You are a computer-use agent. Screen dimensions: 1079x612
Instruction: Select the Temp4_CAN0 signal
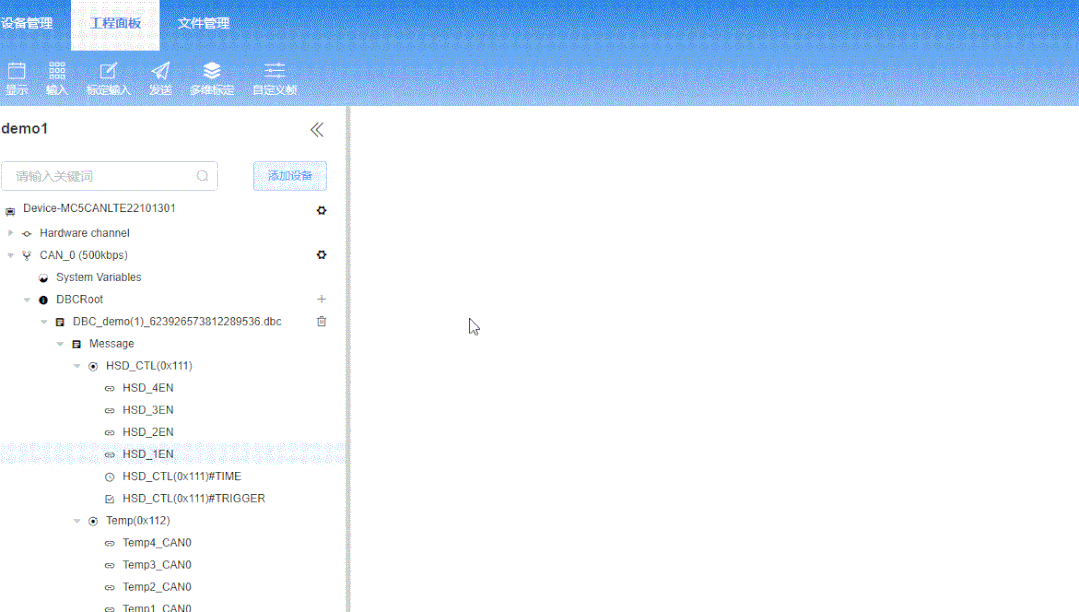pyautogui.click(x=157, y=542)
